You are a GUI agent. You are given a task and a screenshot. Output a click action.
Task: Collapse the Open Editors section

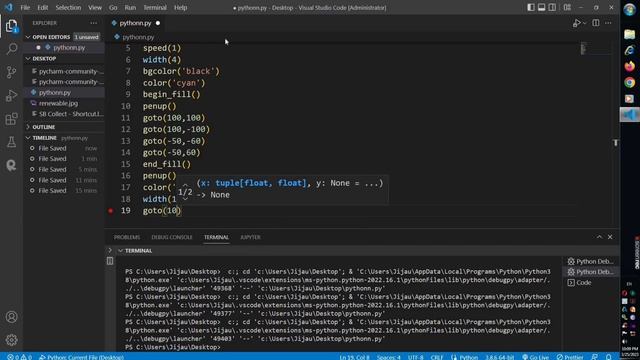[x=28, y=37]
